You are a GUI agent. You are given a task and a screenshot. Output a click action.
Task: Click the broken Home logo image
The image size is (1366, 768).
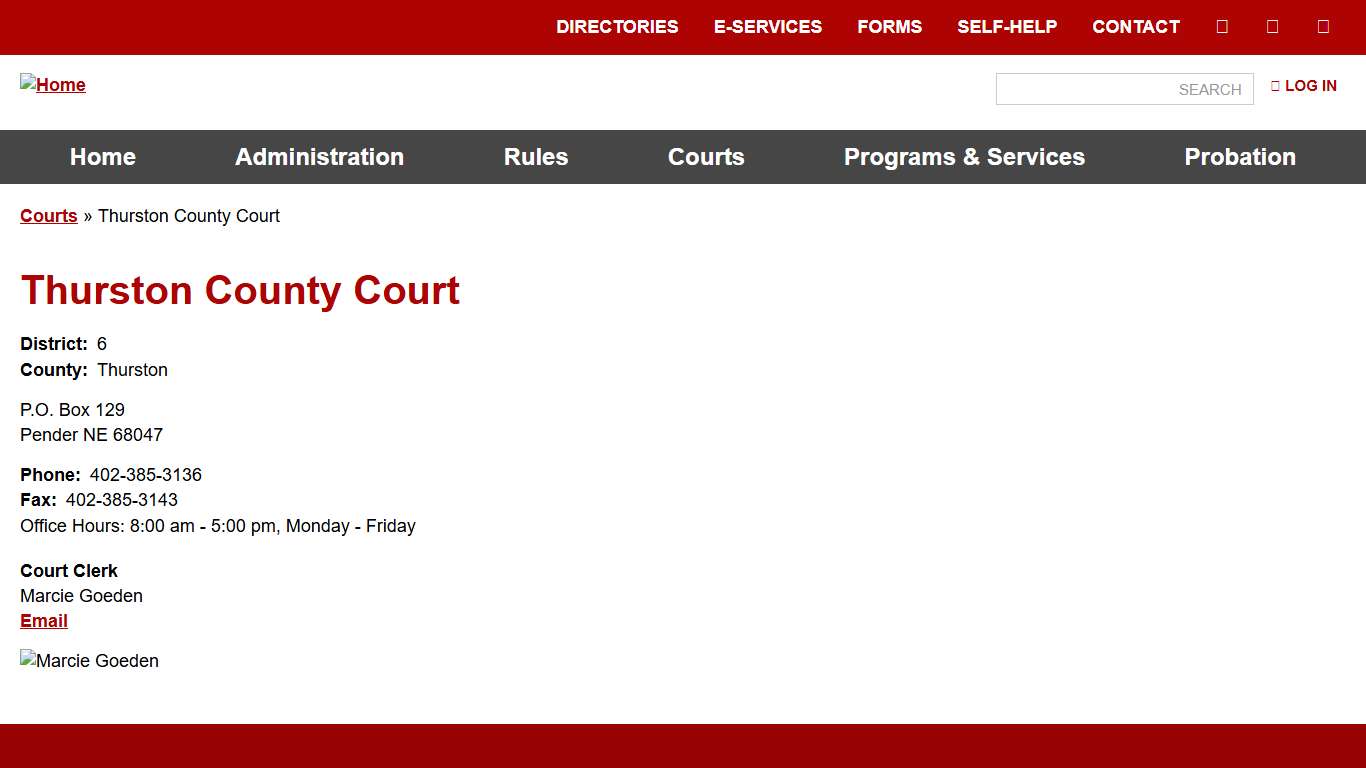click(52, 85)
